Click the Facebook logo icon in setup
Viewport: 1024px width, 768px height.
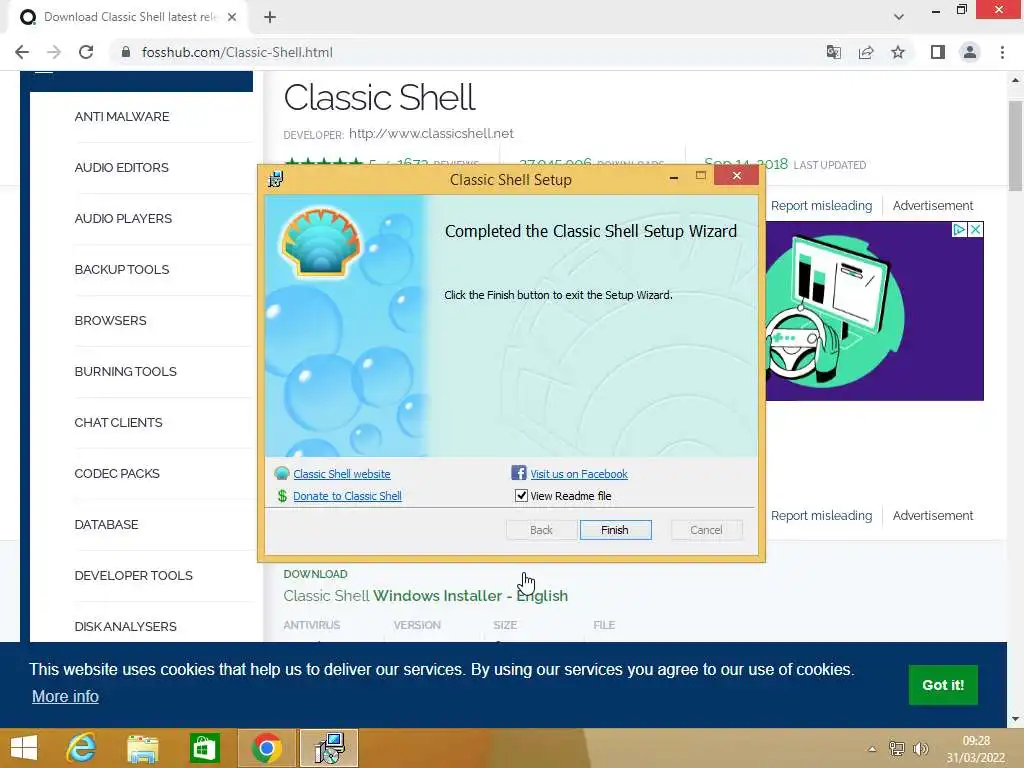click(x=519, y=473)
